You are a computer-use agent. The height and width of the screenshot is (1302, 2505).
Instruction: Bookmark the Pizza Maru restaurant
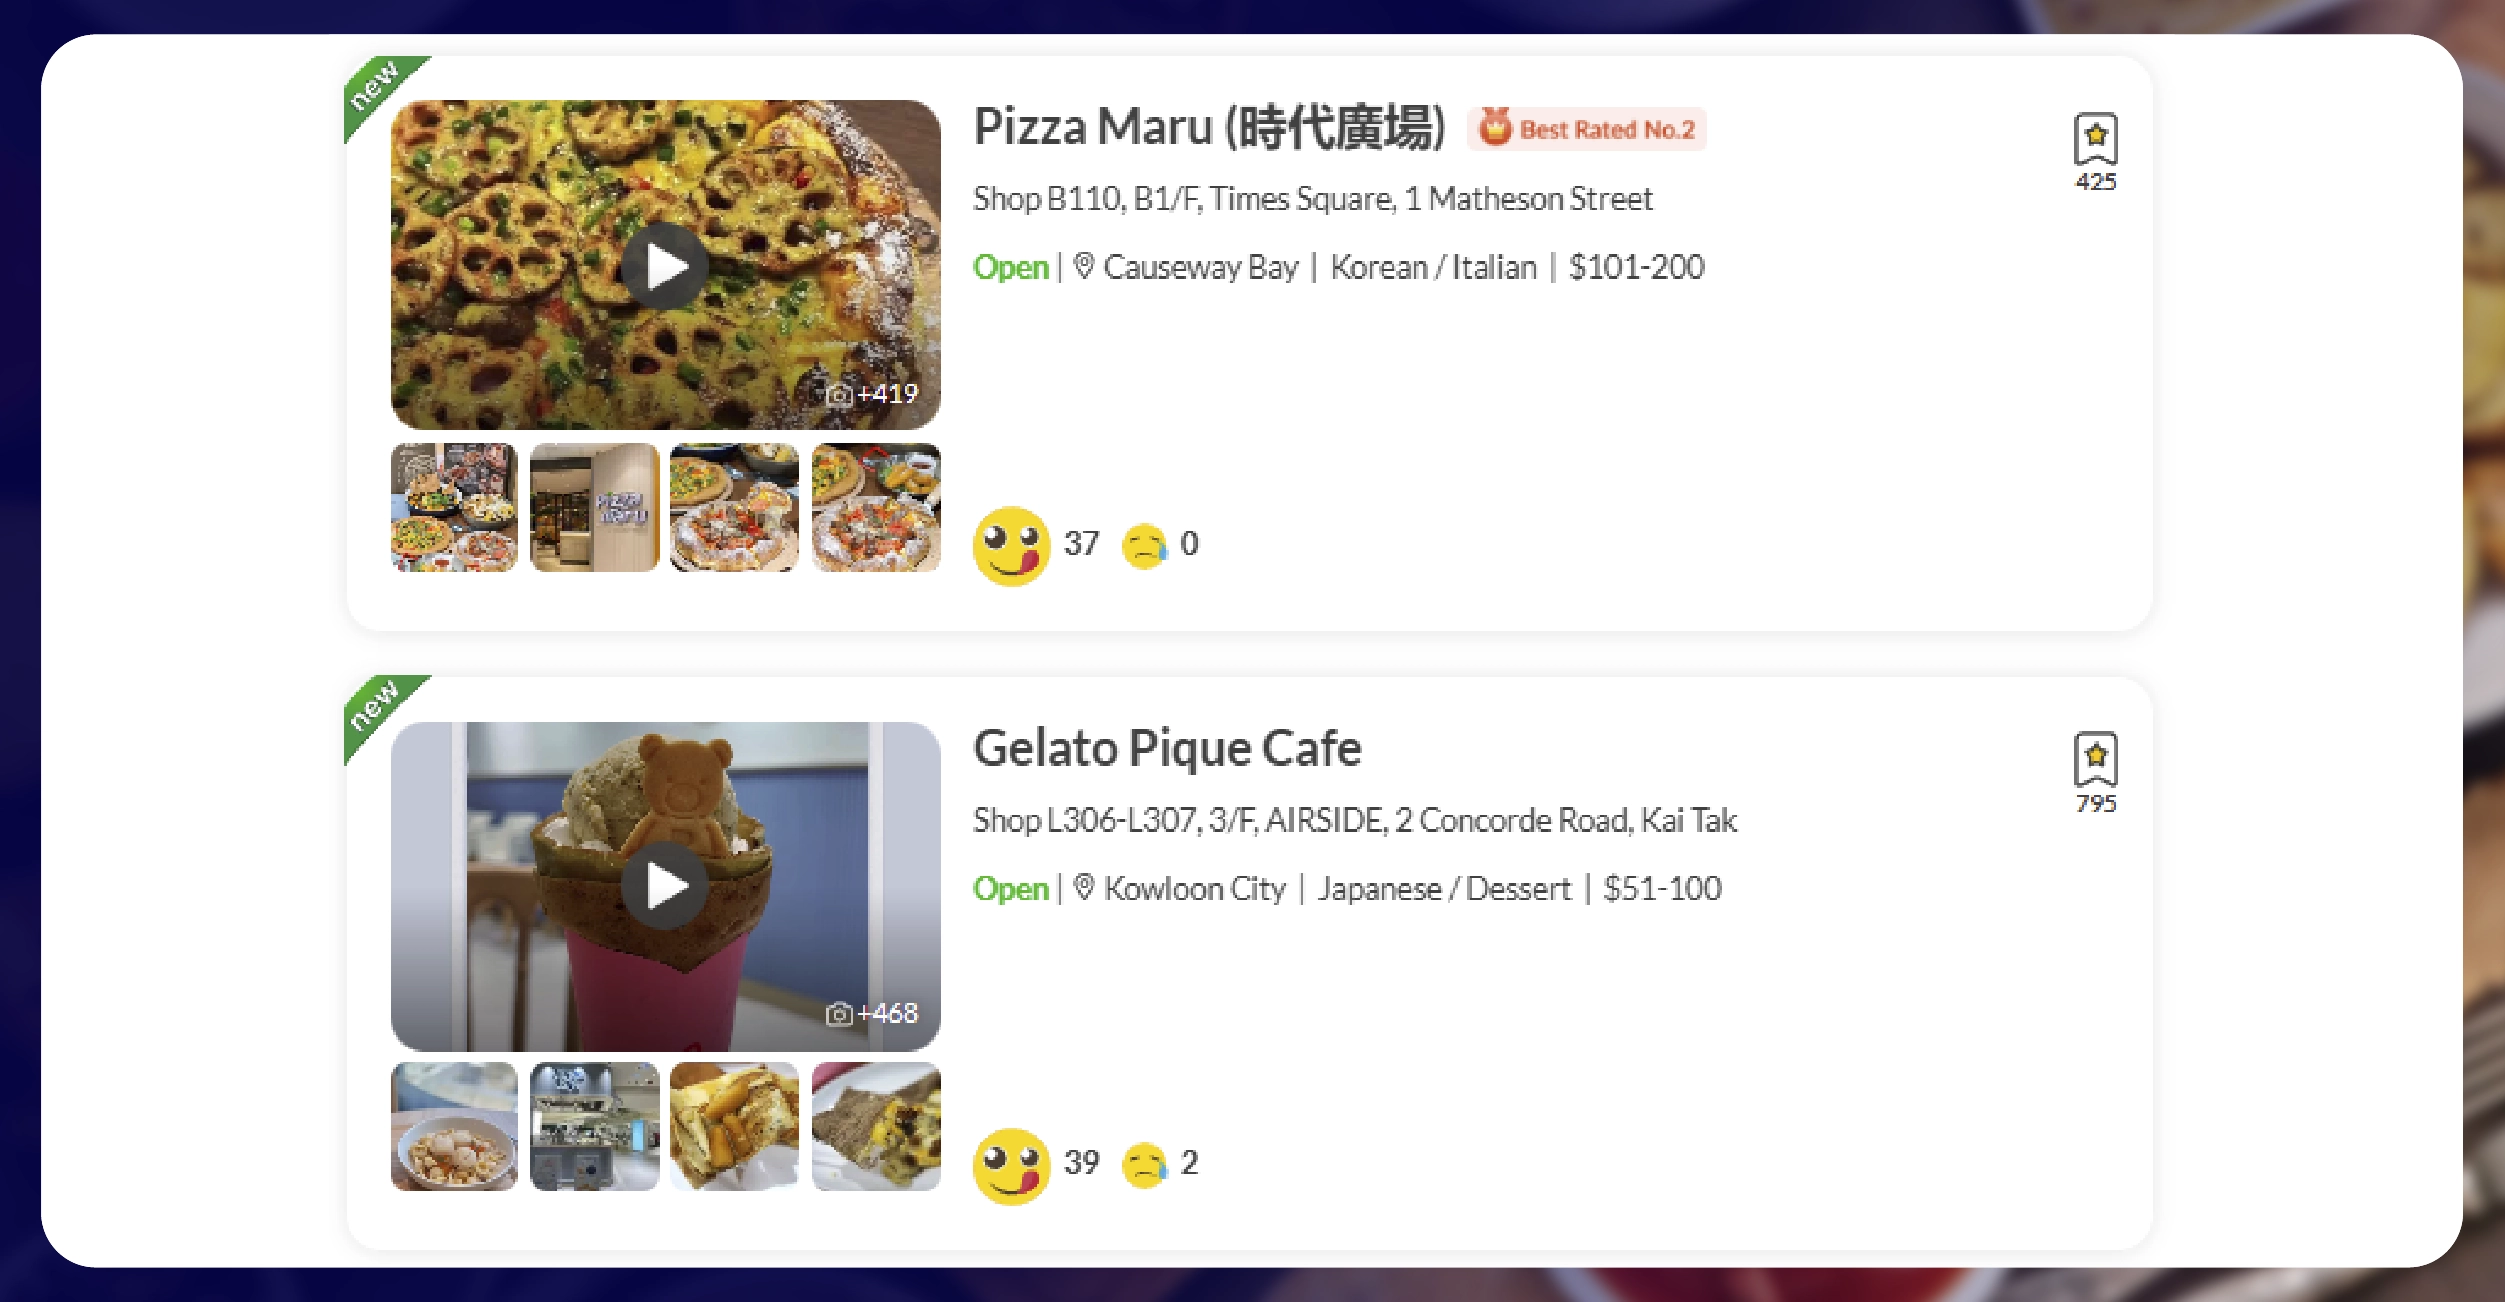(x=2095, y=139)
